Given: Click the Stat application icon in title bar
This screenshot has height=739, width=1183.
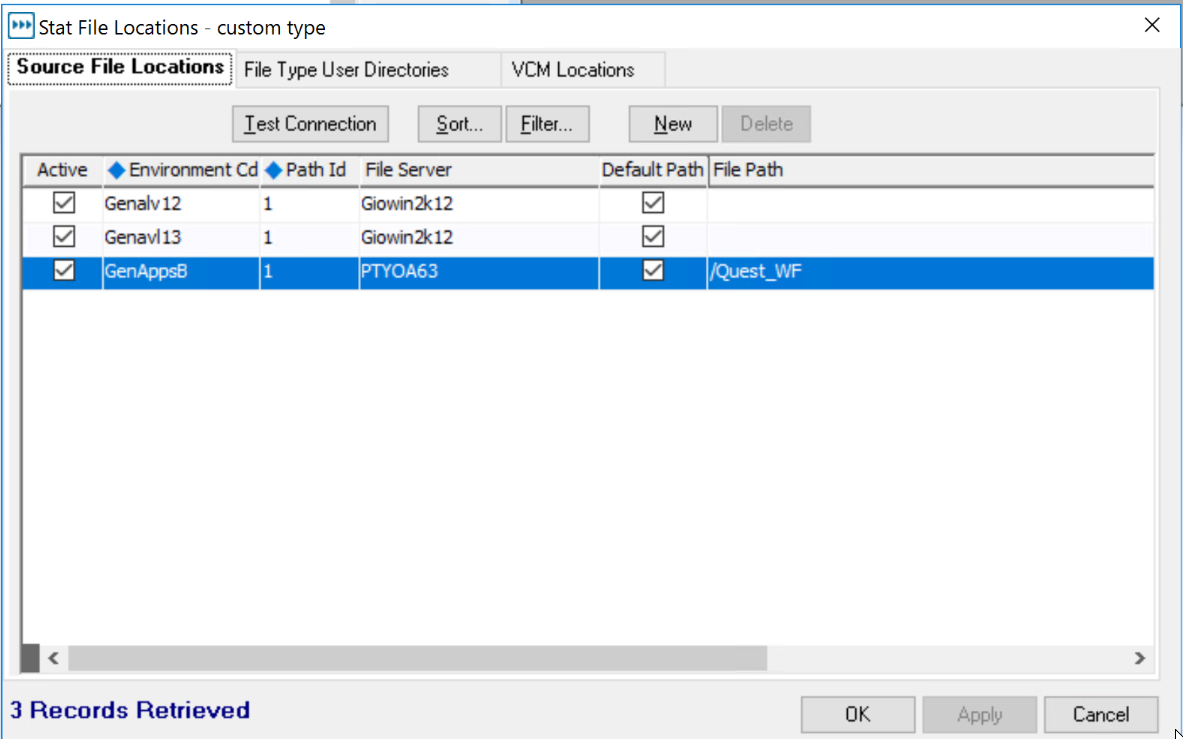Looking at the screenshot, I should [21, 26].
